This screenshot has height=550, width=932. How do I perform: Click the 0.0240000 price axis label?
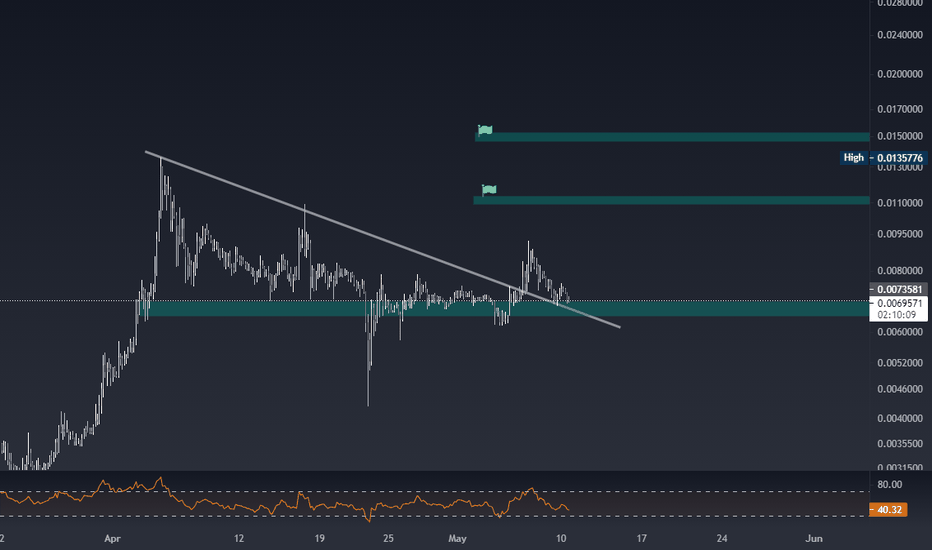point(899,35)
